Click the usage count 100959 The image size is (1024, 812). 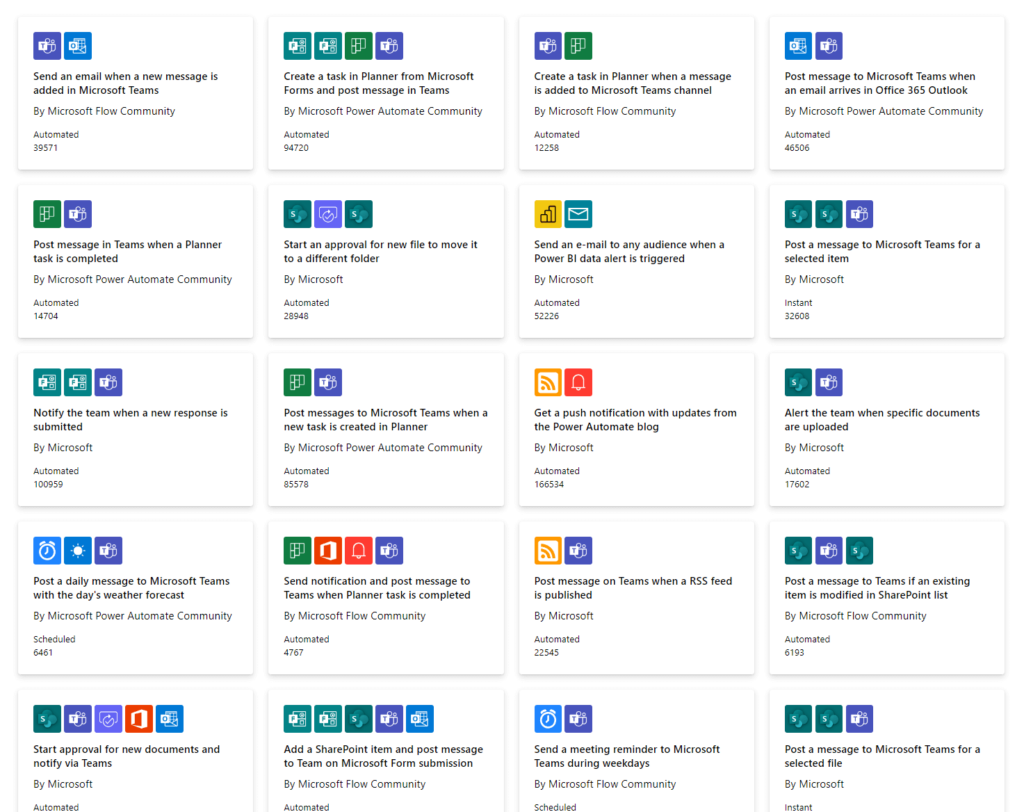pyautogui.click(x=48, y=484)
